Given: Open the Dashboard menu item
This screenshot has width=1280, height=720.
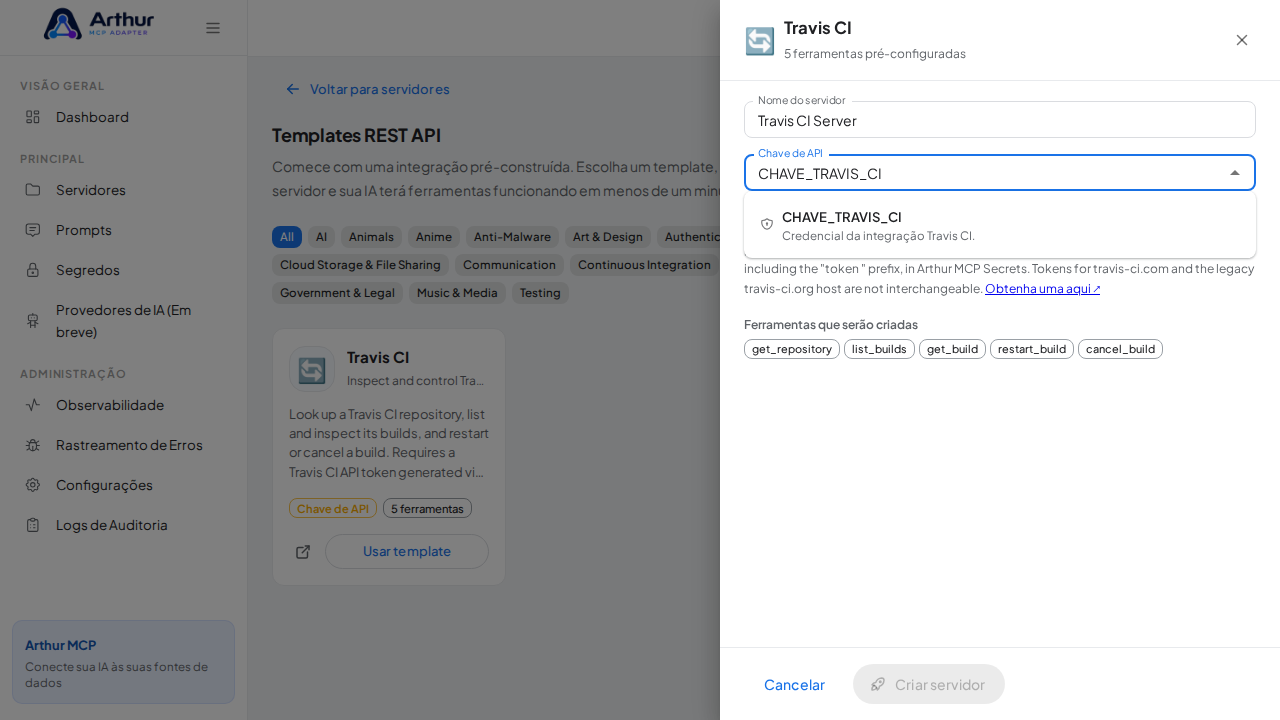Looking at the screenshot, I should point(124,117).
